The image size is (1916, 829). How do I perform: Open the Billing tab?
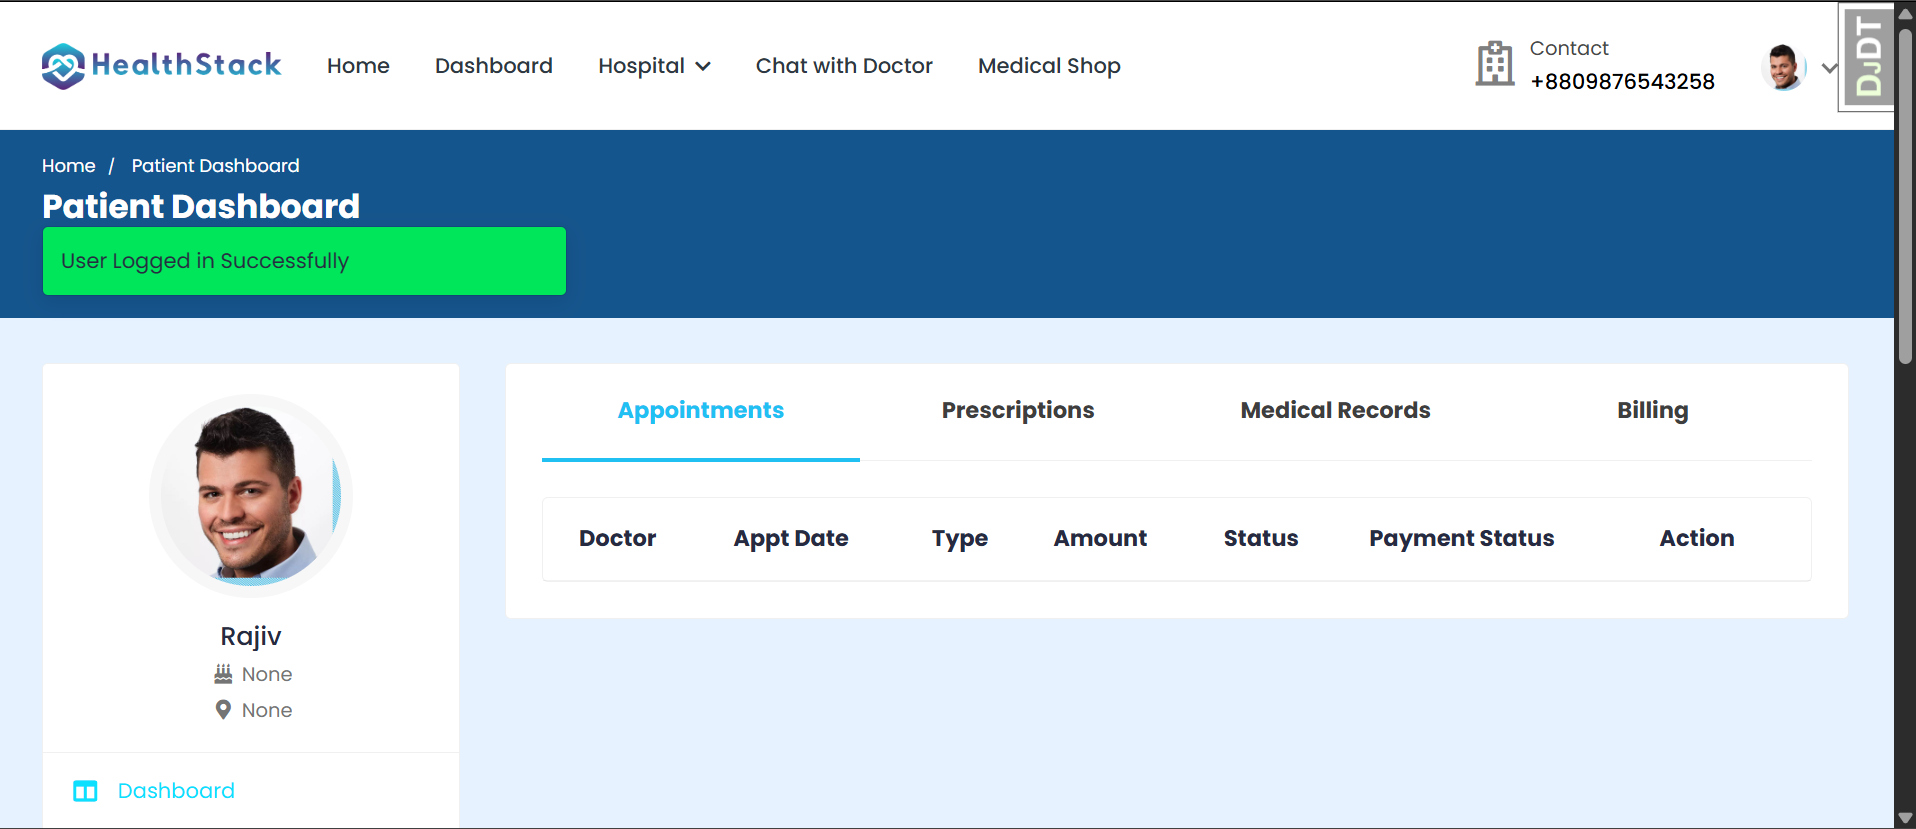[x=1652, y=411]
